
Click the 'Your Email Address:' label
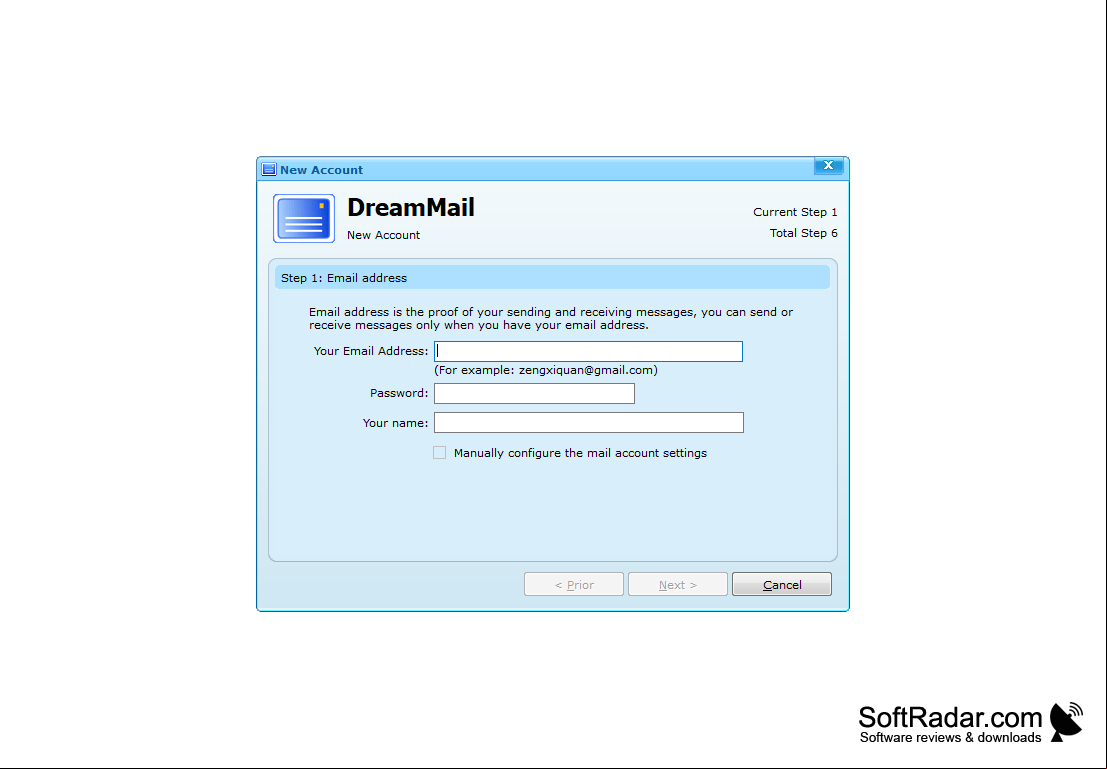pyautogui.click(x=371, y=351)
